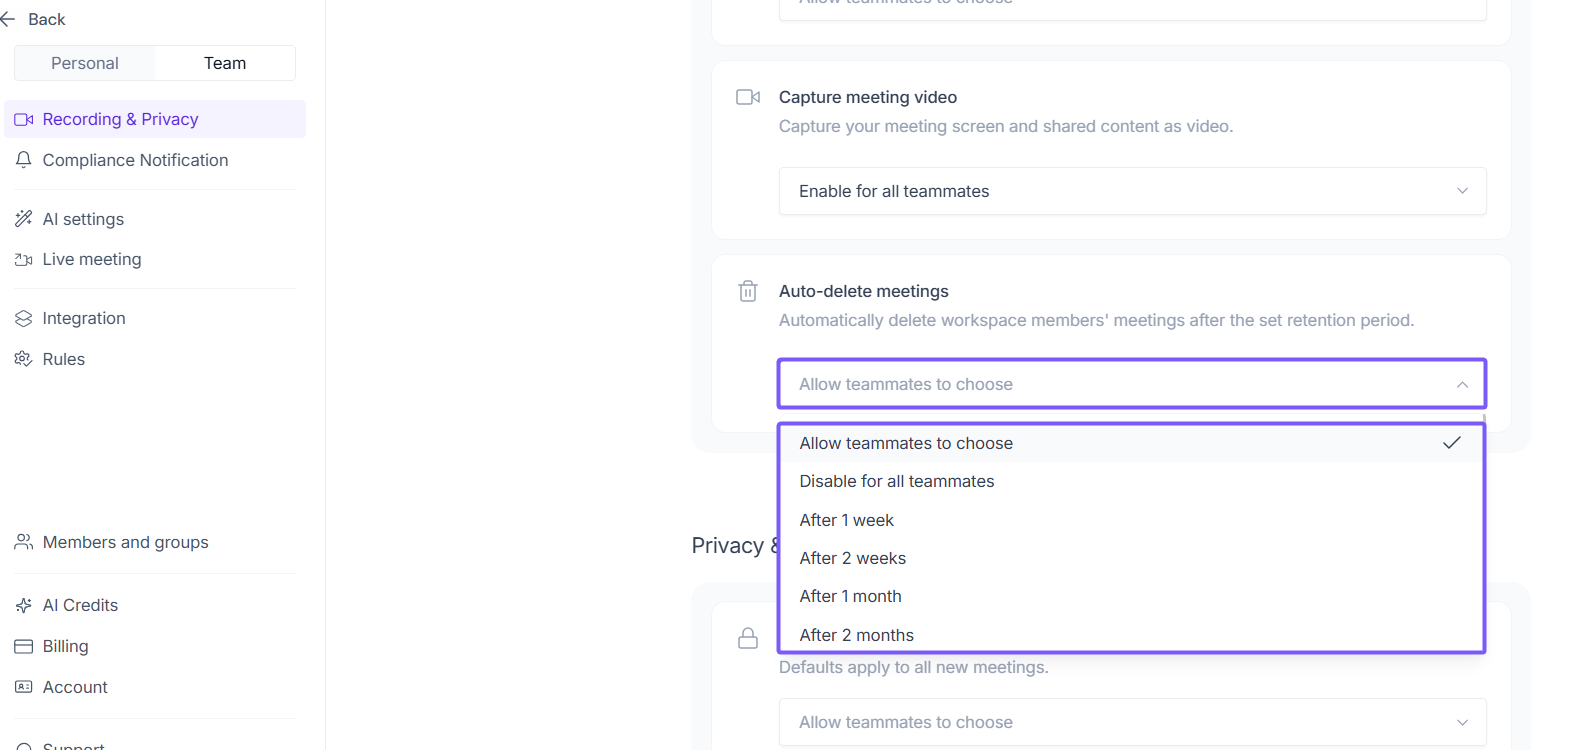Click the Back arrow icon
Image resolution: width=1593 pixels, height=750 pixels.
[8, 19]
